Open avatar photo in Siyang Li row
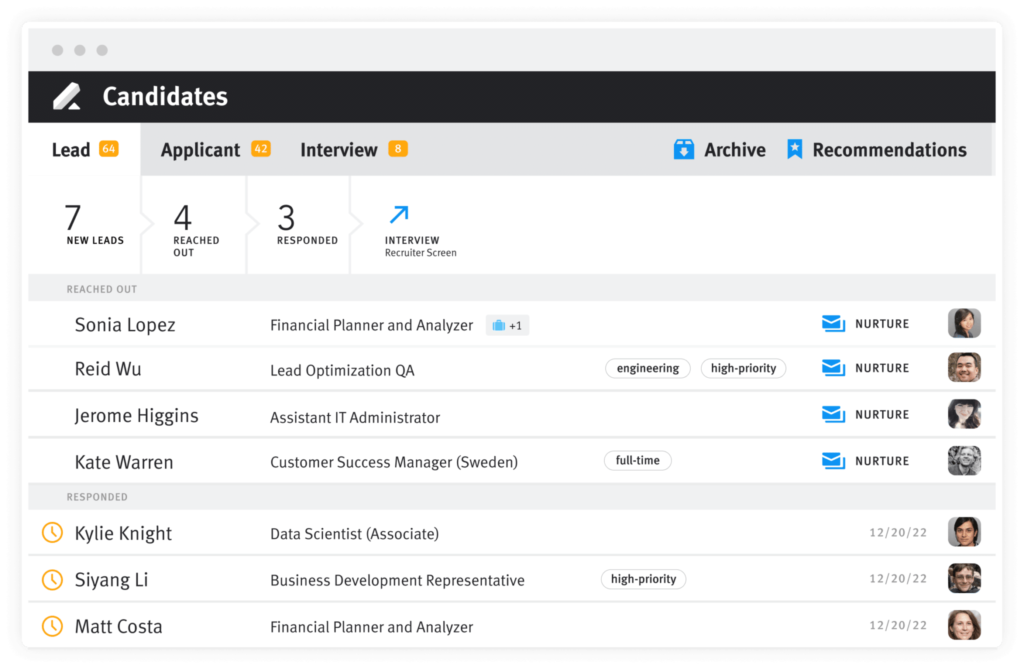Screen dimensions: 1024x669 tap(964, 578)
